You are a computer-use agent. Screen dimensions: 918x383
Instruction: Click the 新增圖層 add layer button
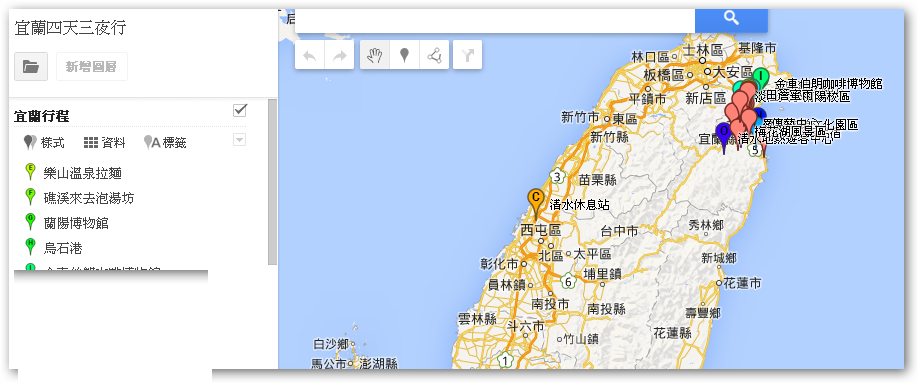click(x=92, y=67)
